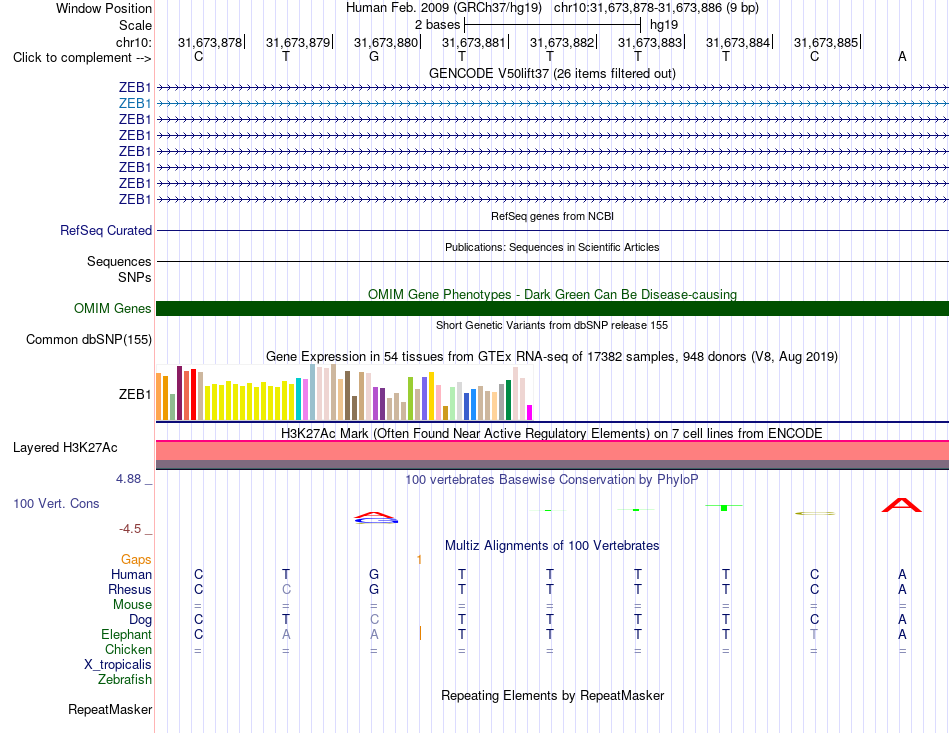950x733 pixels.
Task: Click the OMIM Genes track label
Action: [113, 308]
